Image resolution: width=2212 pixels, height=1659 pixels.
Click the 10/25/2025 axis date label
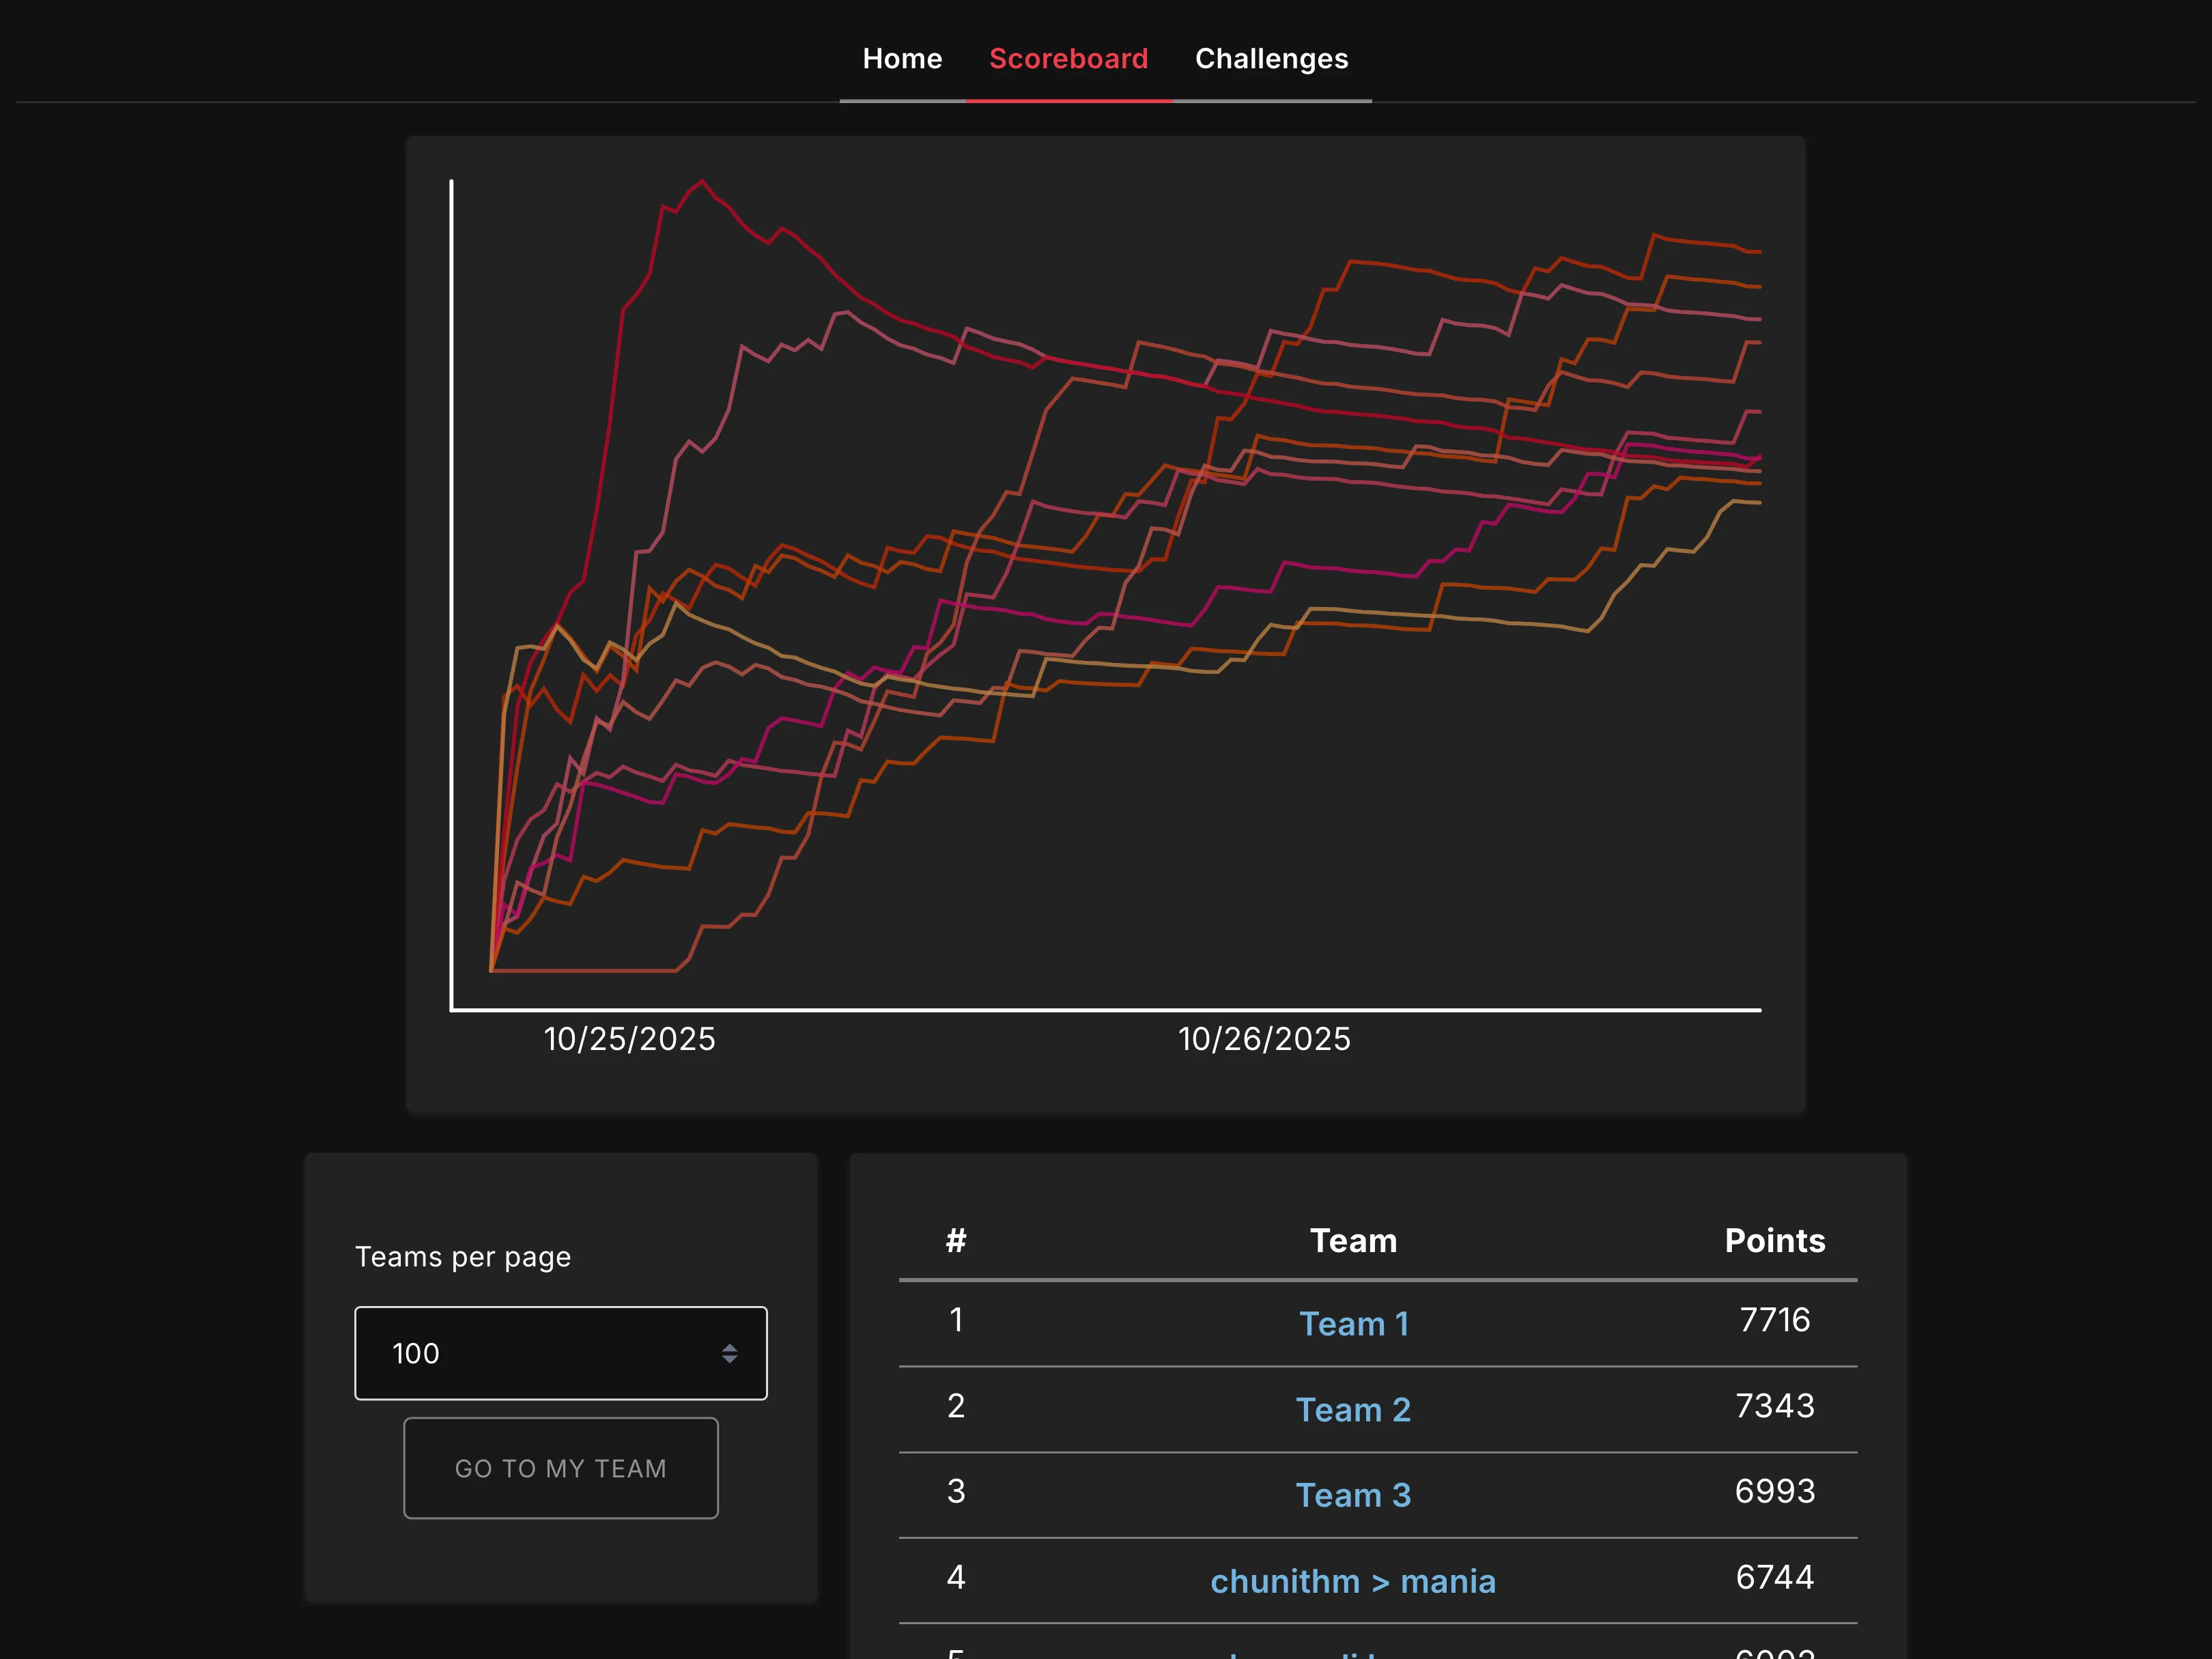coord(630,1039)
